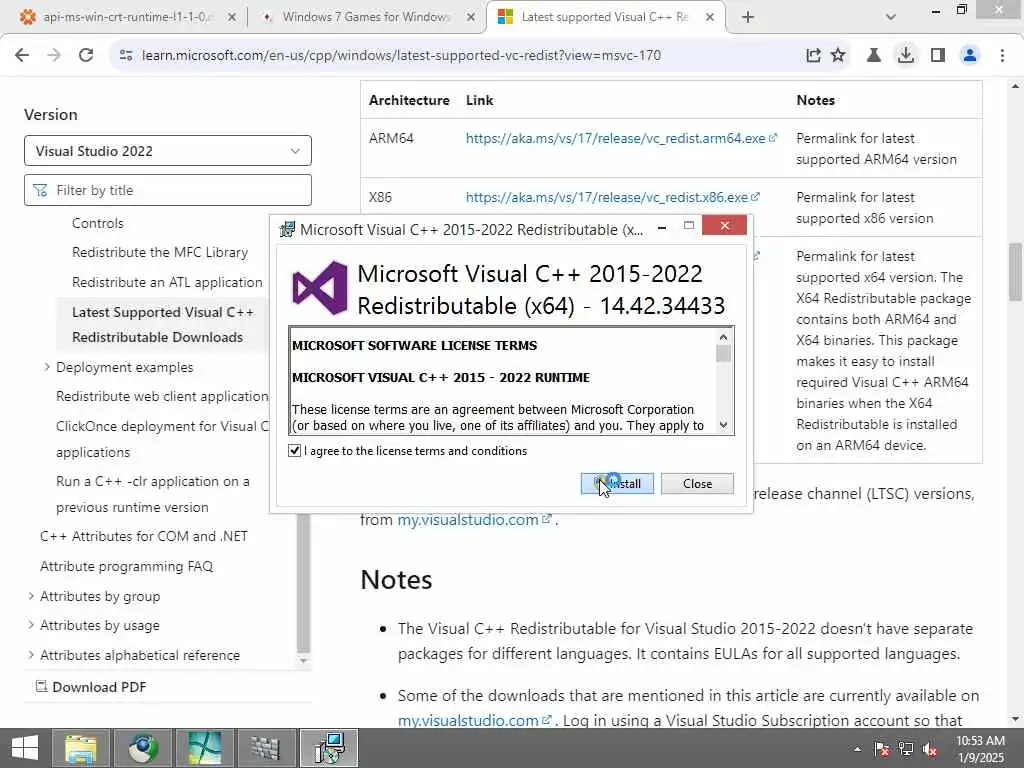Image resolution: width=1024 pixels, height=768 pixels.
Task: Click the share page icon
Action: [813, 56]
